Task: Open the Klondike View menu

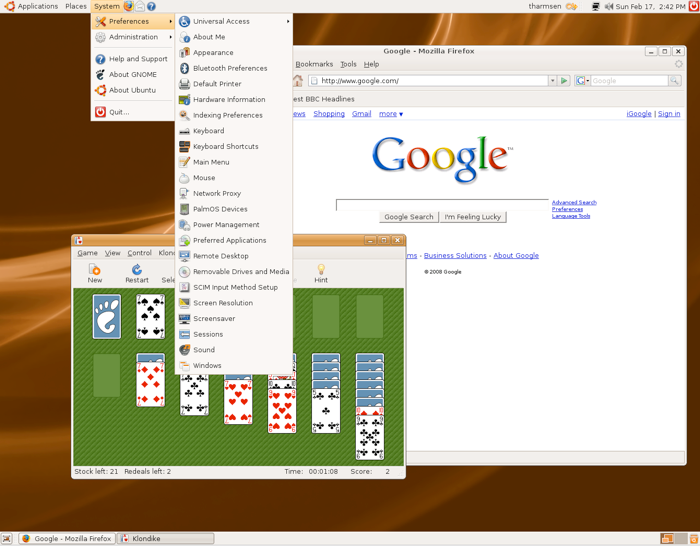Action: (112, 253)
